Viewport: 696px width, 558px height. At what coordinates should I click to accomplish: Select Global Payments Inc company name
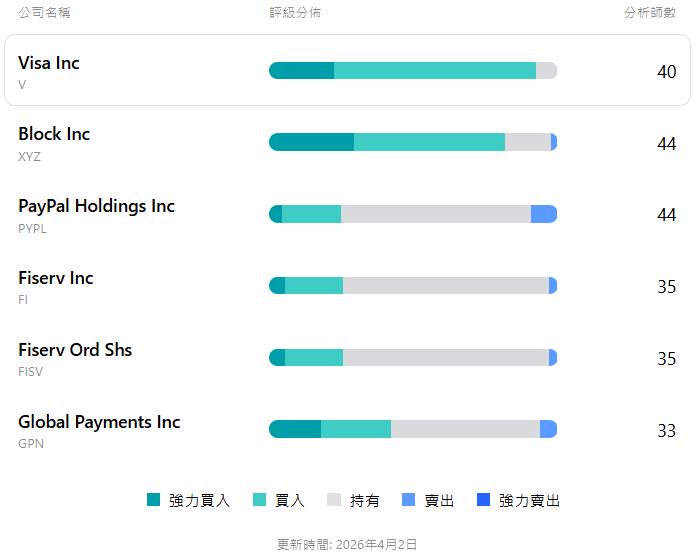[x=99, y=422]
